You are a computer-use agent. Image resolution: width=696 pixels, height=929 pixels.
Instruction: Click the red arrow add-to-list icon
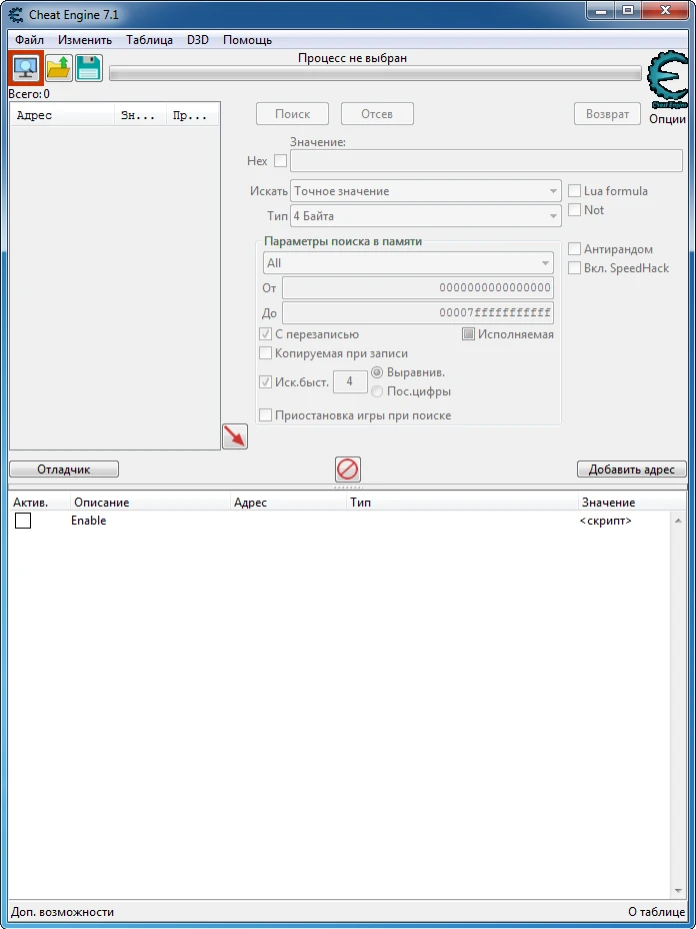235,437
